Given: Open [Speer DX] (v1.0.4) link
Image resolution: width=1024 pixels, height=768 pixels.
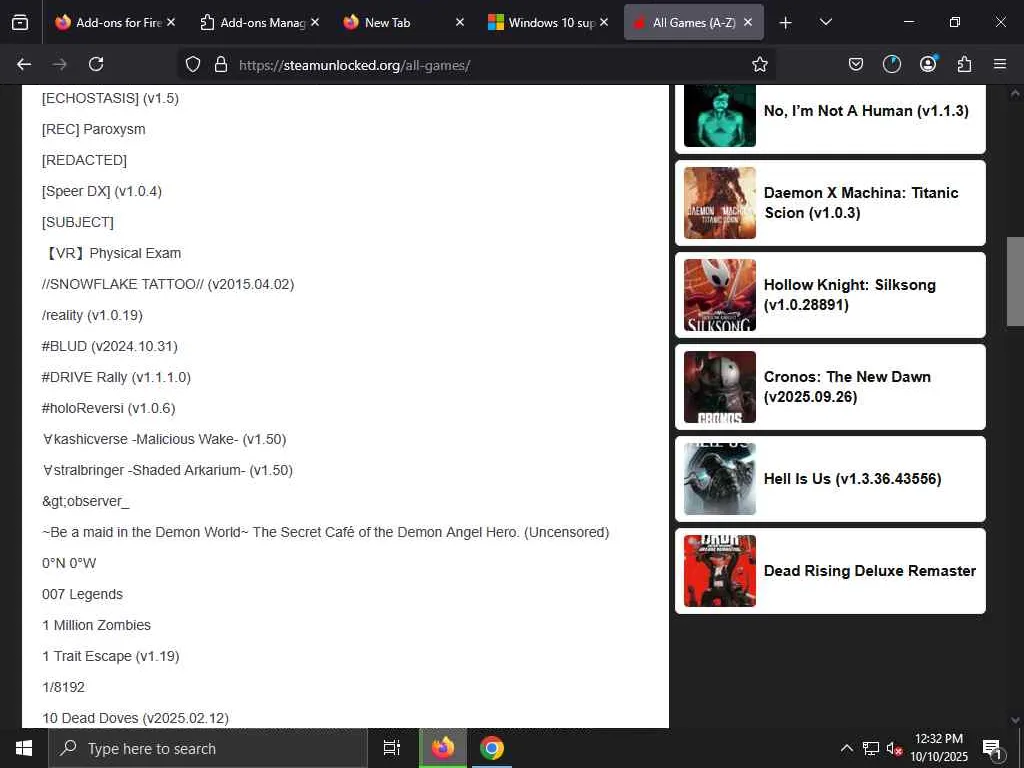Looking at the screenshot, I should [x=101, y=191].
